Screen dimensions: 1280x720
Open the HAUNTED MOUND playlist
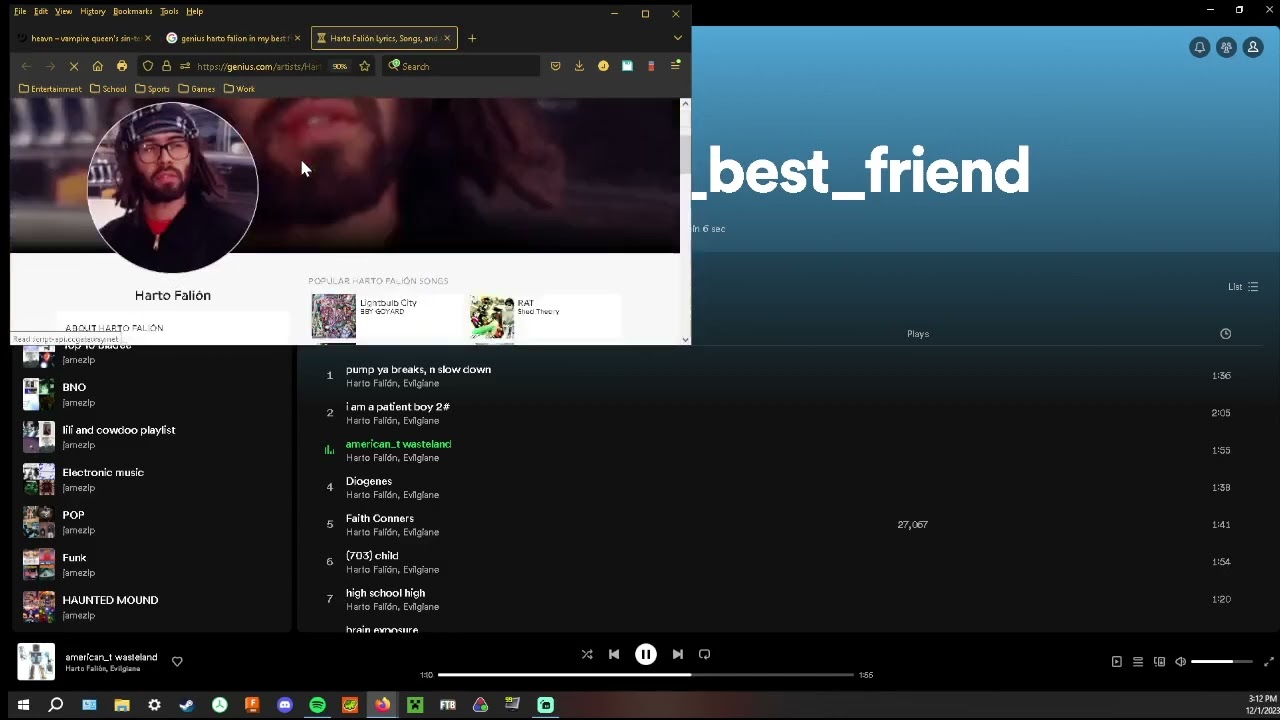click(x=150, y=606)
